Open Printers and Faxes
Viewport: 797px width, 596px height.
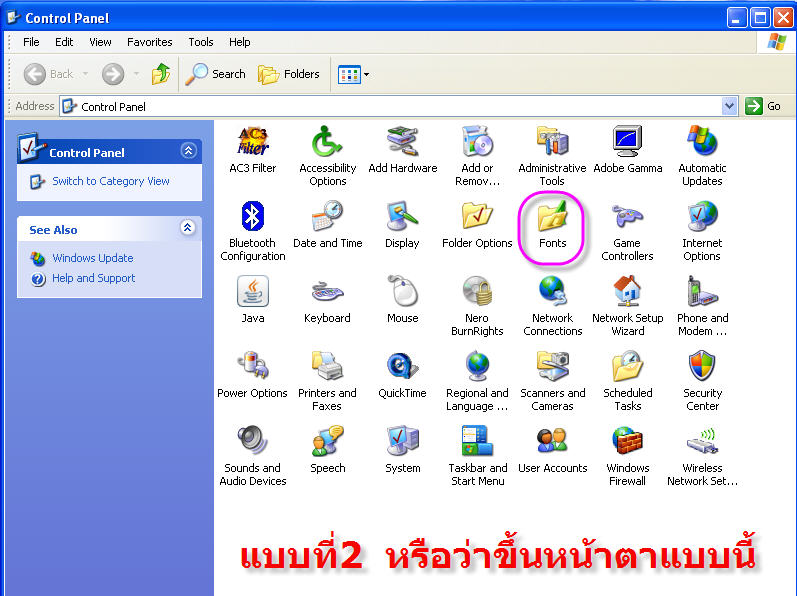tap(328, 382)
